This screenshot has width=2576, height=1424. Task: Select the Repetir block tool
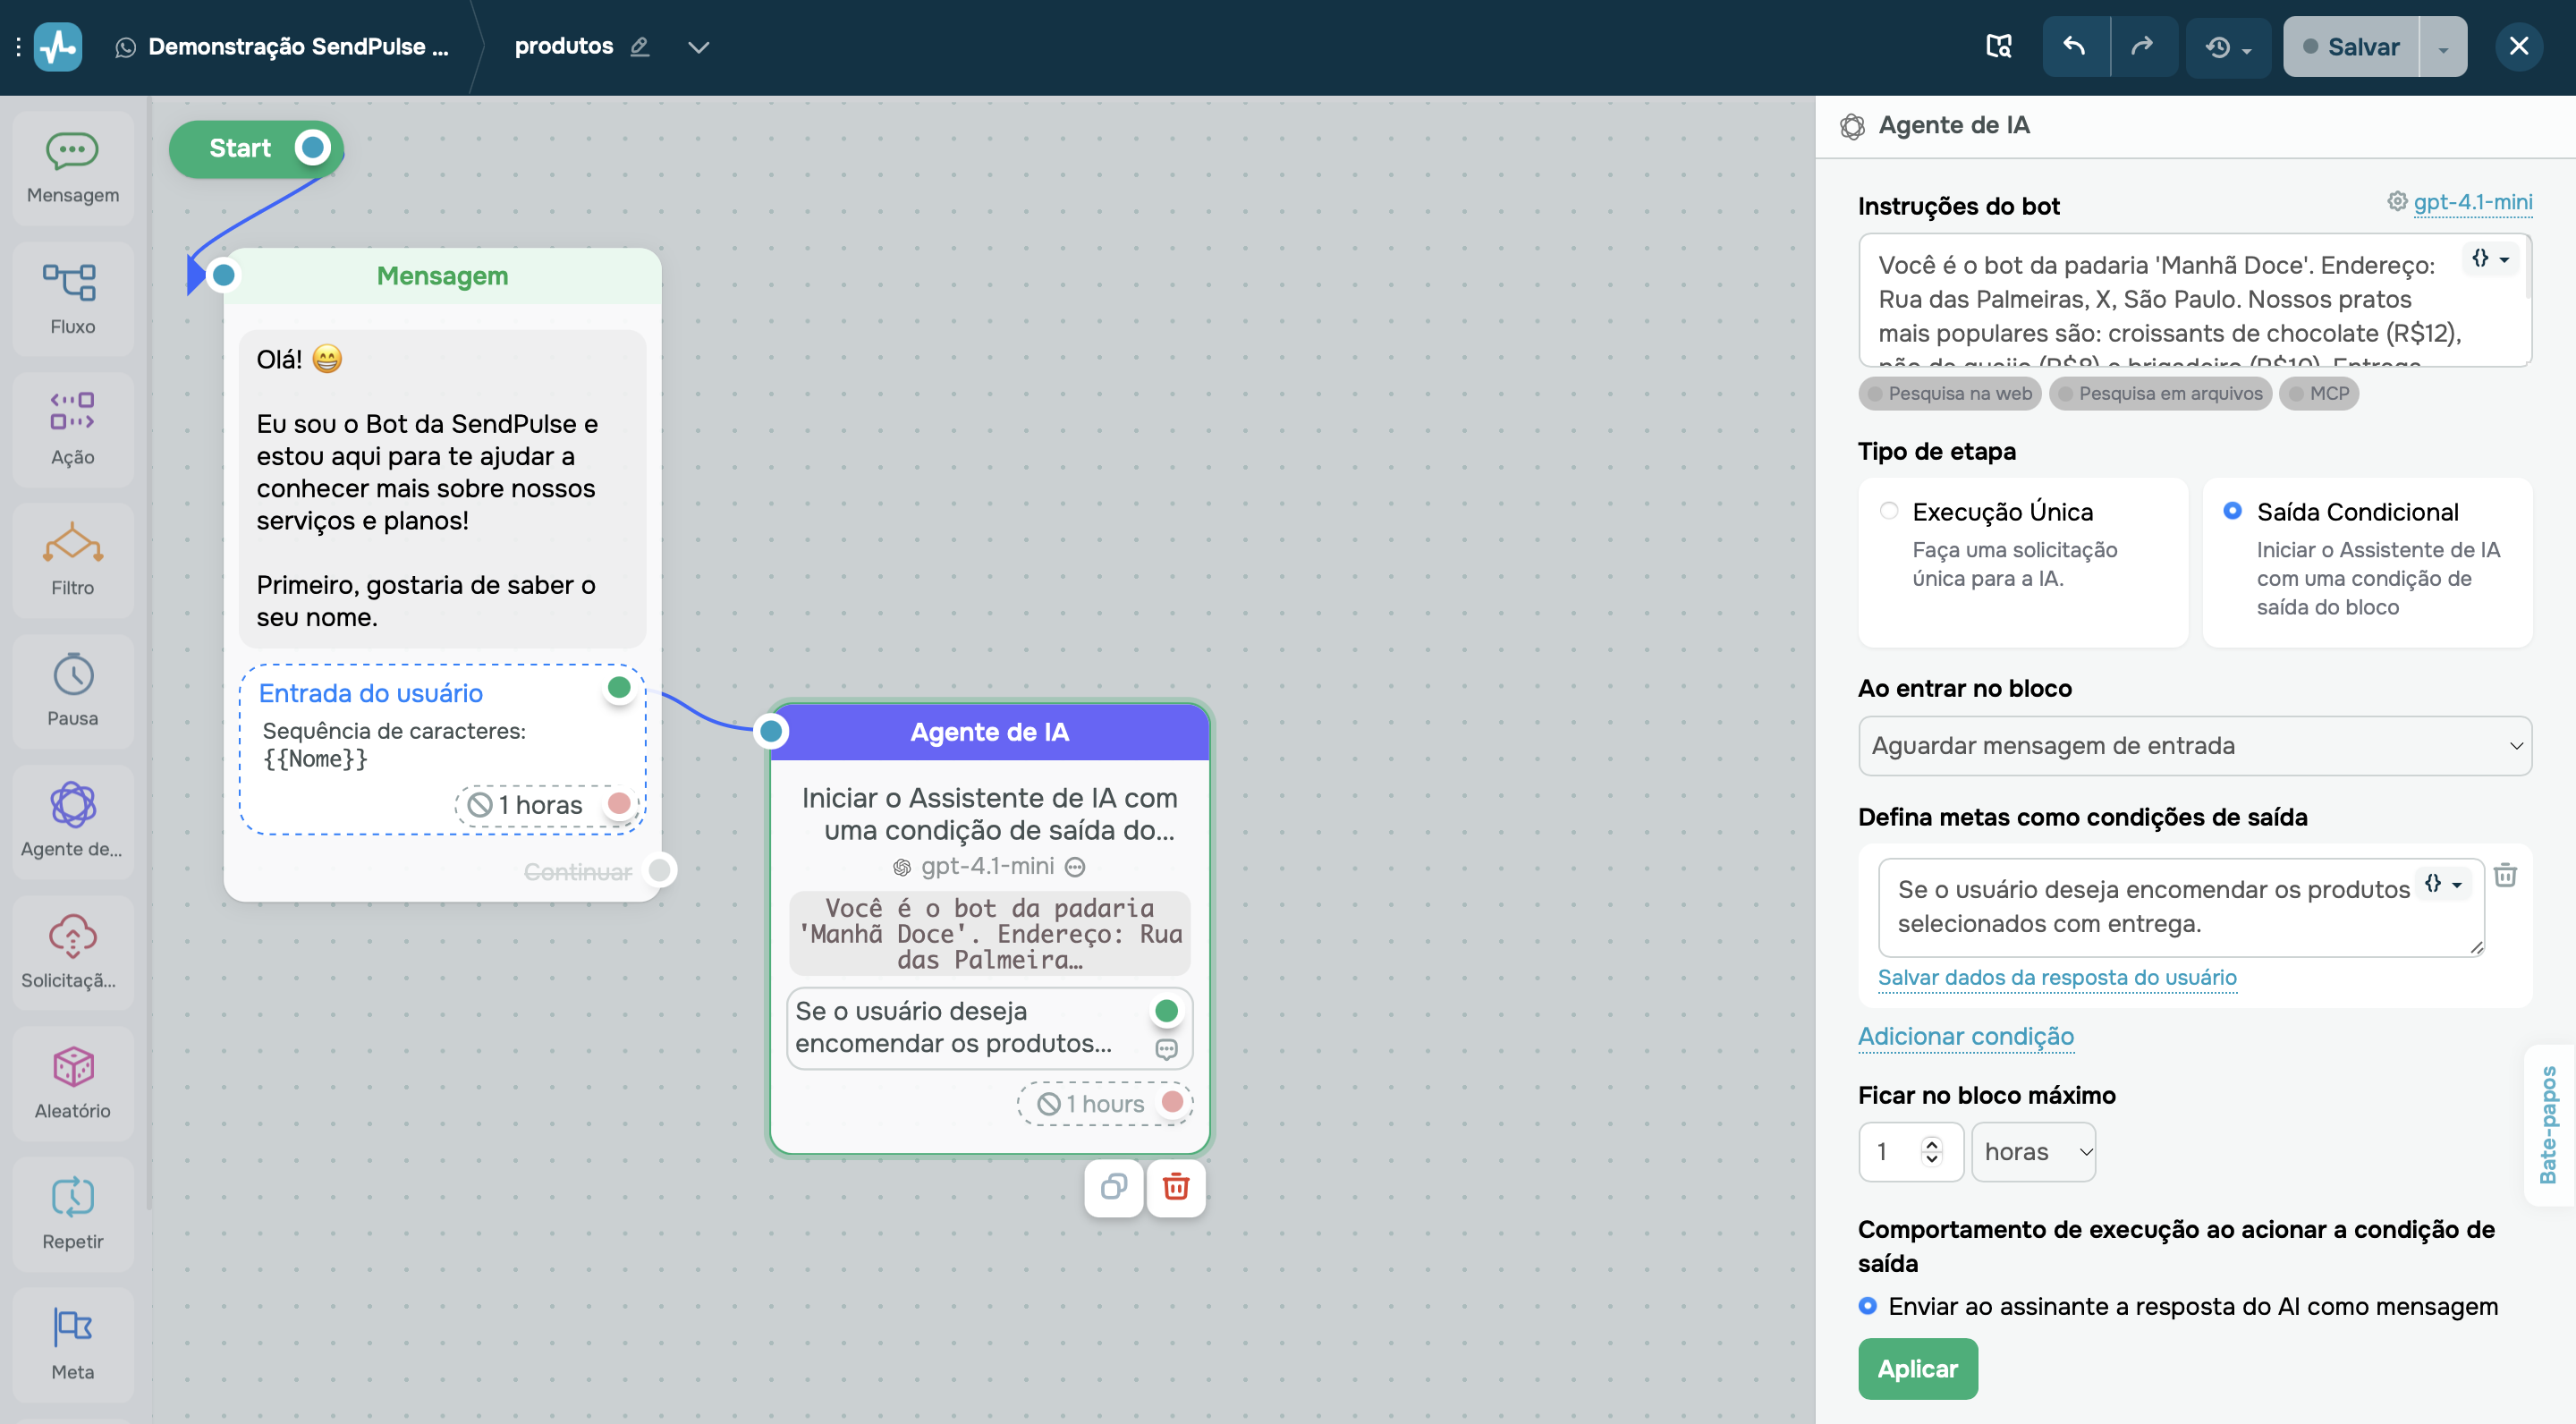pyautogui.click(x=73, y=1214)
